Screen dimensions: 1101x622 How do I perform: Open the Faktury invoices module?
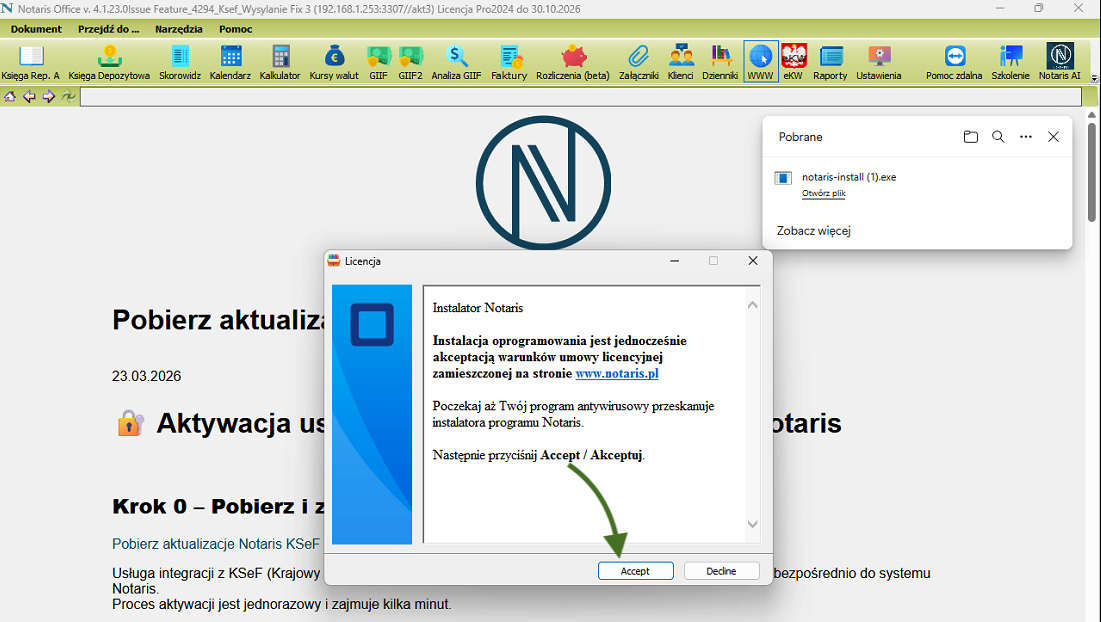pos(509,62)
